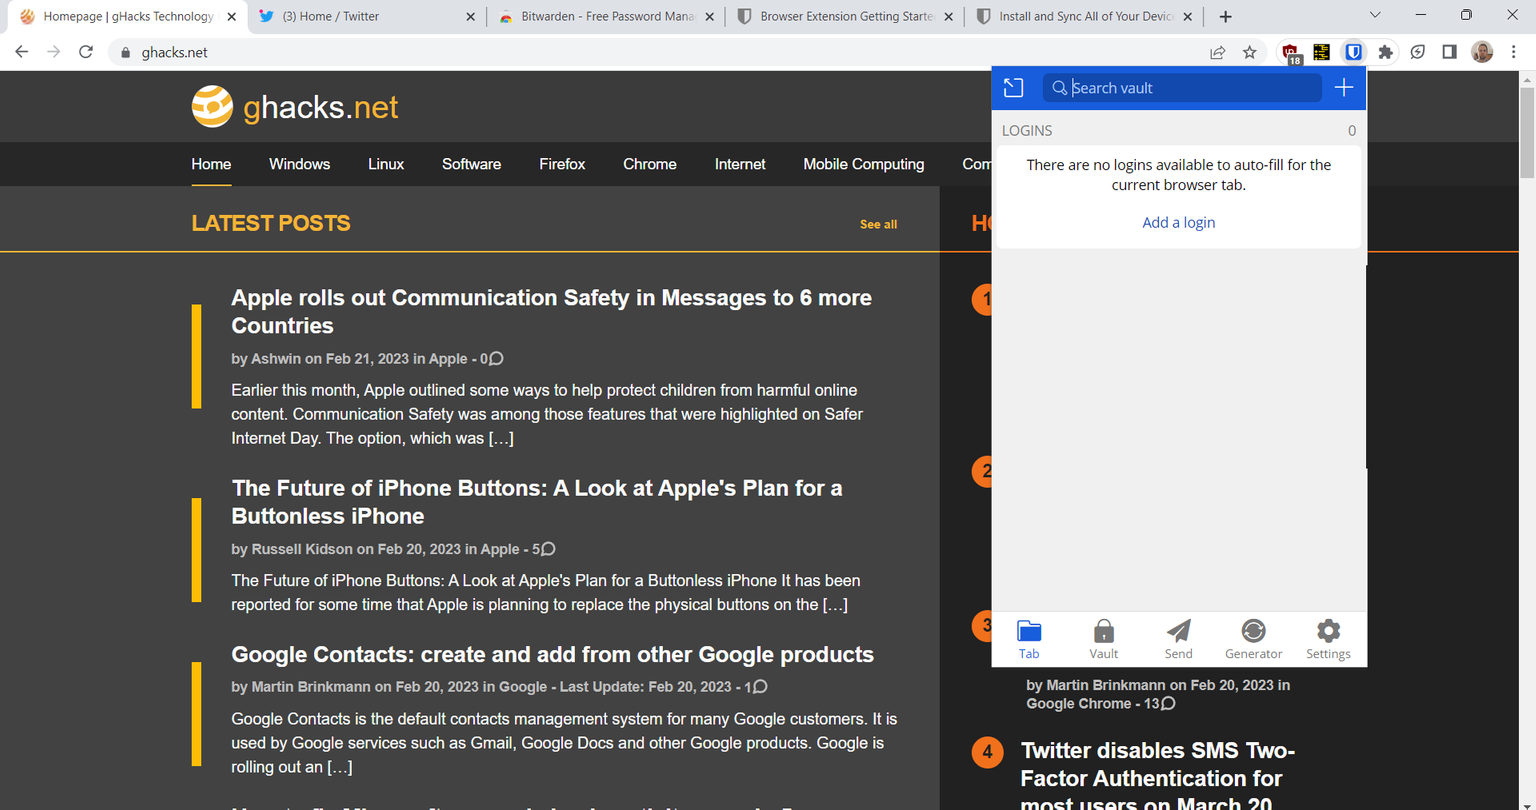Close the Home / Twitter tab
The width and height of the screenshot is (1536, 810).
pyautogui.click(x=471, y=17)
